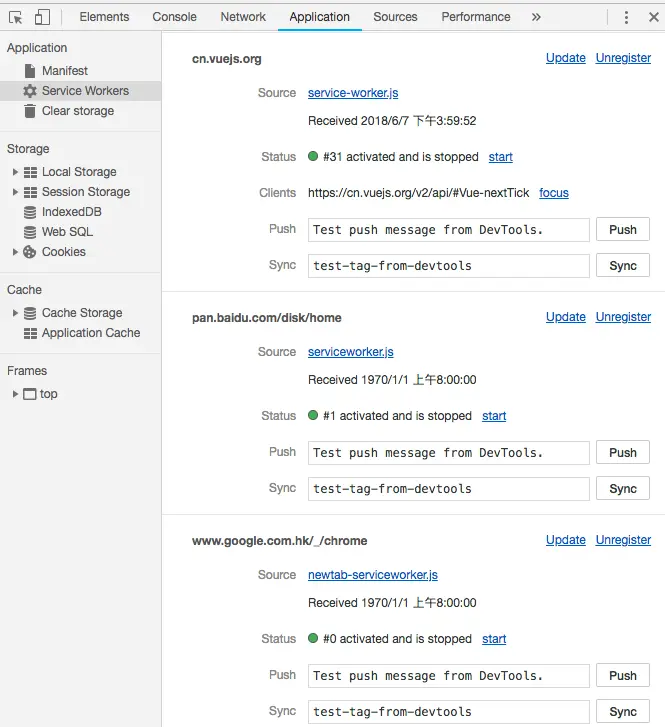Viewport: 665px width, 727px height.
Task: Click the Clear storage trash icon
Action: (x=30, y=111)
